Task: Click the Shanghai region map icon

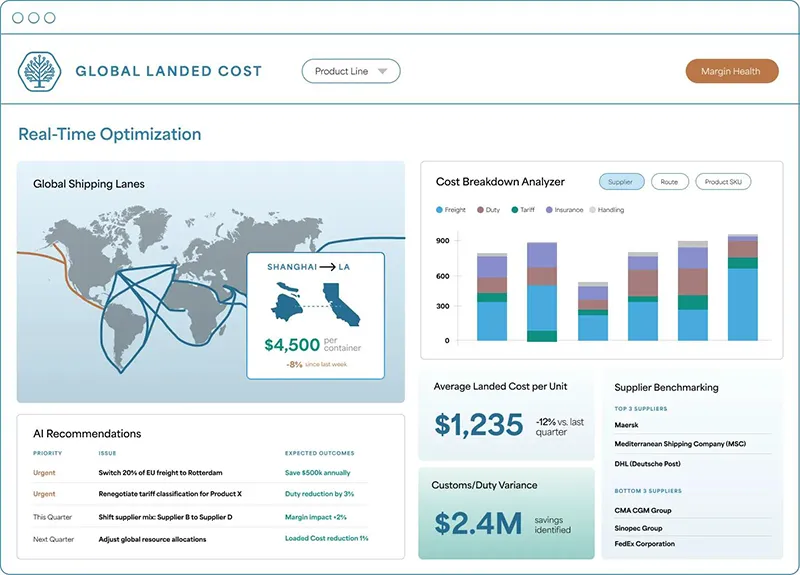Action: (286, 302)
